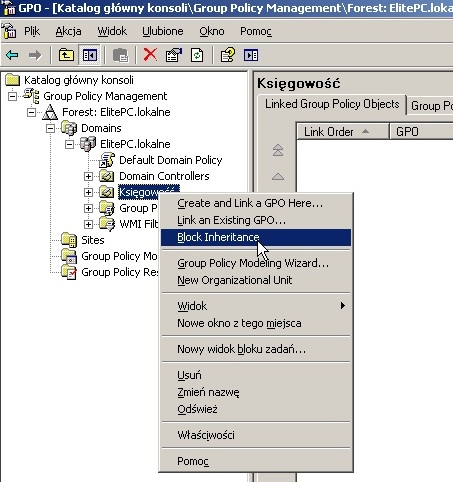Launch Group Policy Modeling Wizard
This screenshot has height=482, width=453.
click(256, 263)
